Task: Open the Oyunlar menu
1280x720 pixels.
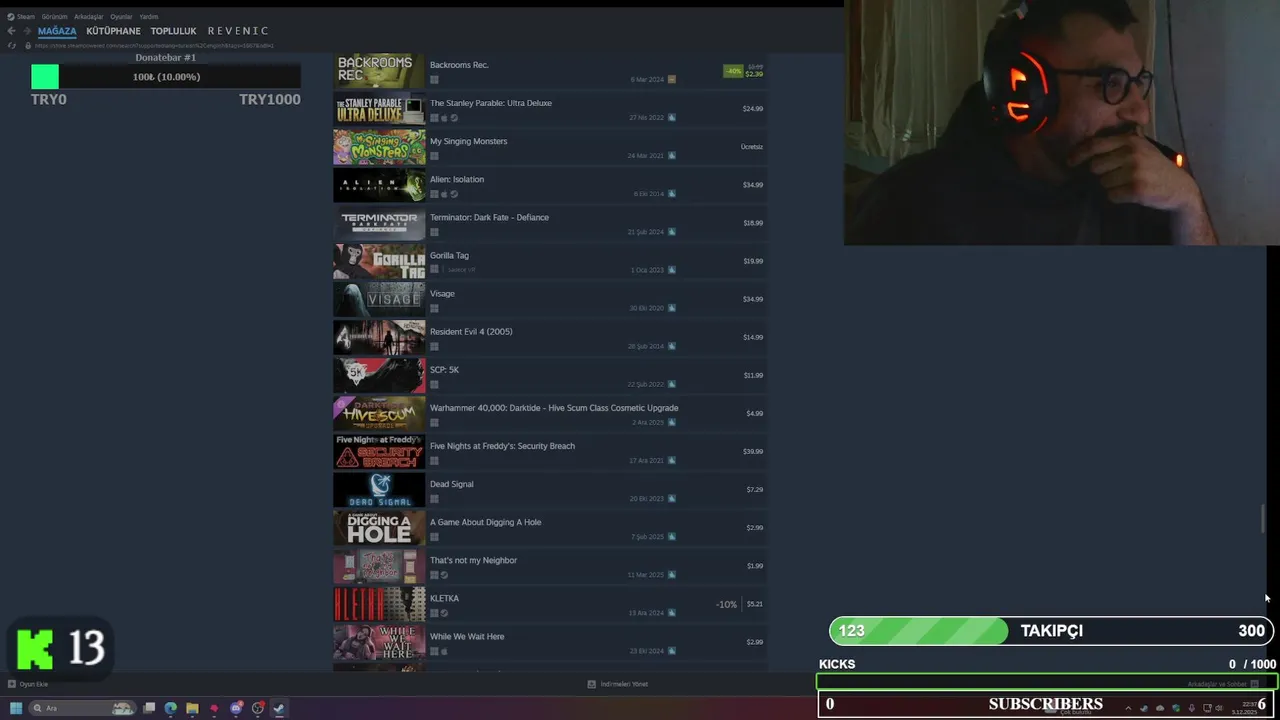Action: click(x=121, y=16)
